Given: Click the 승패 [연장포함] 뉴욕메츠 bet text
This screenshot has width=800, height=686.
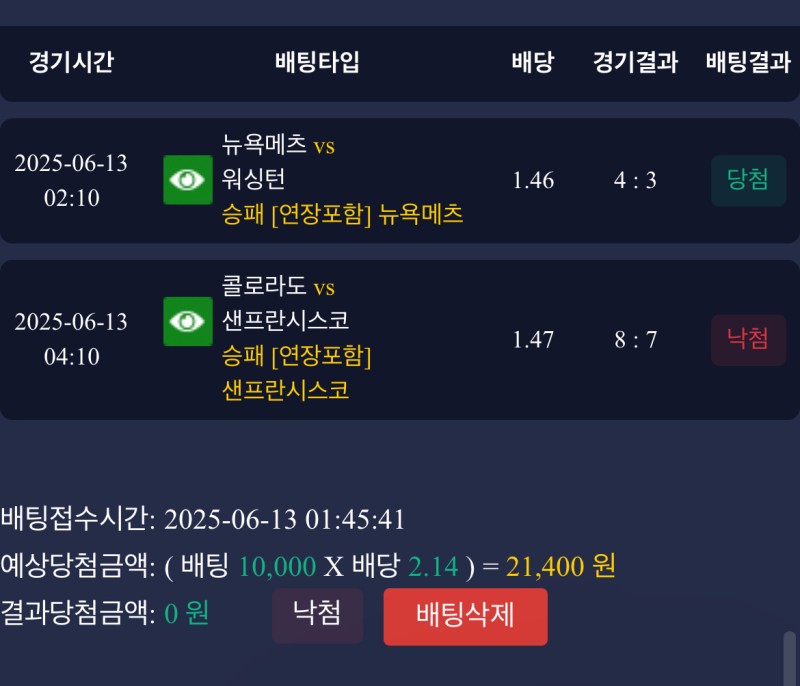Looking at the screenshot, I should [343, 214].
